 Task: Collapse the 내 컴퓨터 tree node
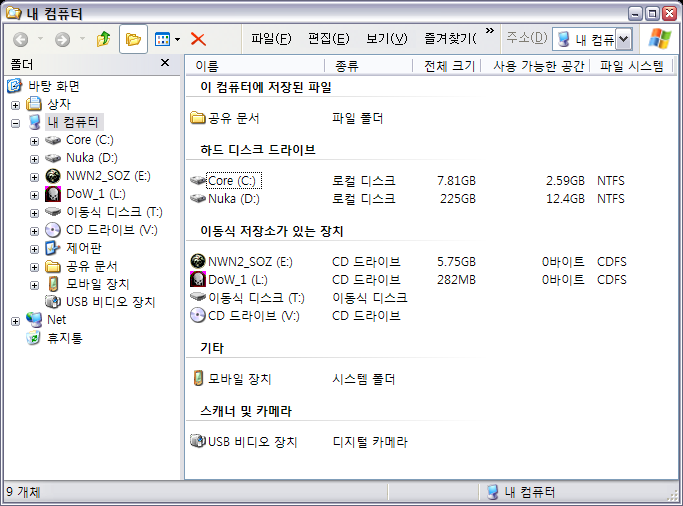pyautogui.click(x=15, y=123)
